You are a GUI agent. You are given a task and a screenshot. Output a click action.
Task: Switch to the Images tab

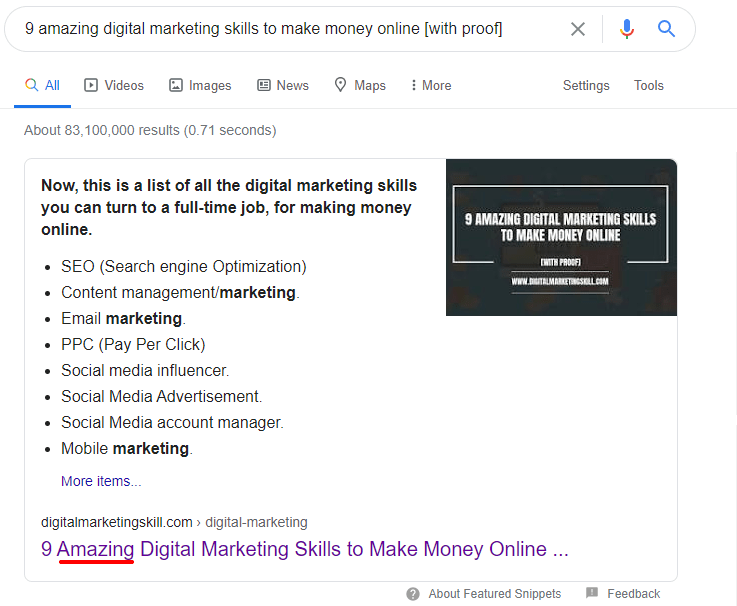coord(200,86)
